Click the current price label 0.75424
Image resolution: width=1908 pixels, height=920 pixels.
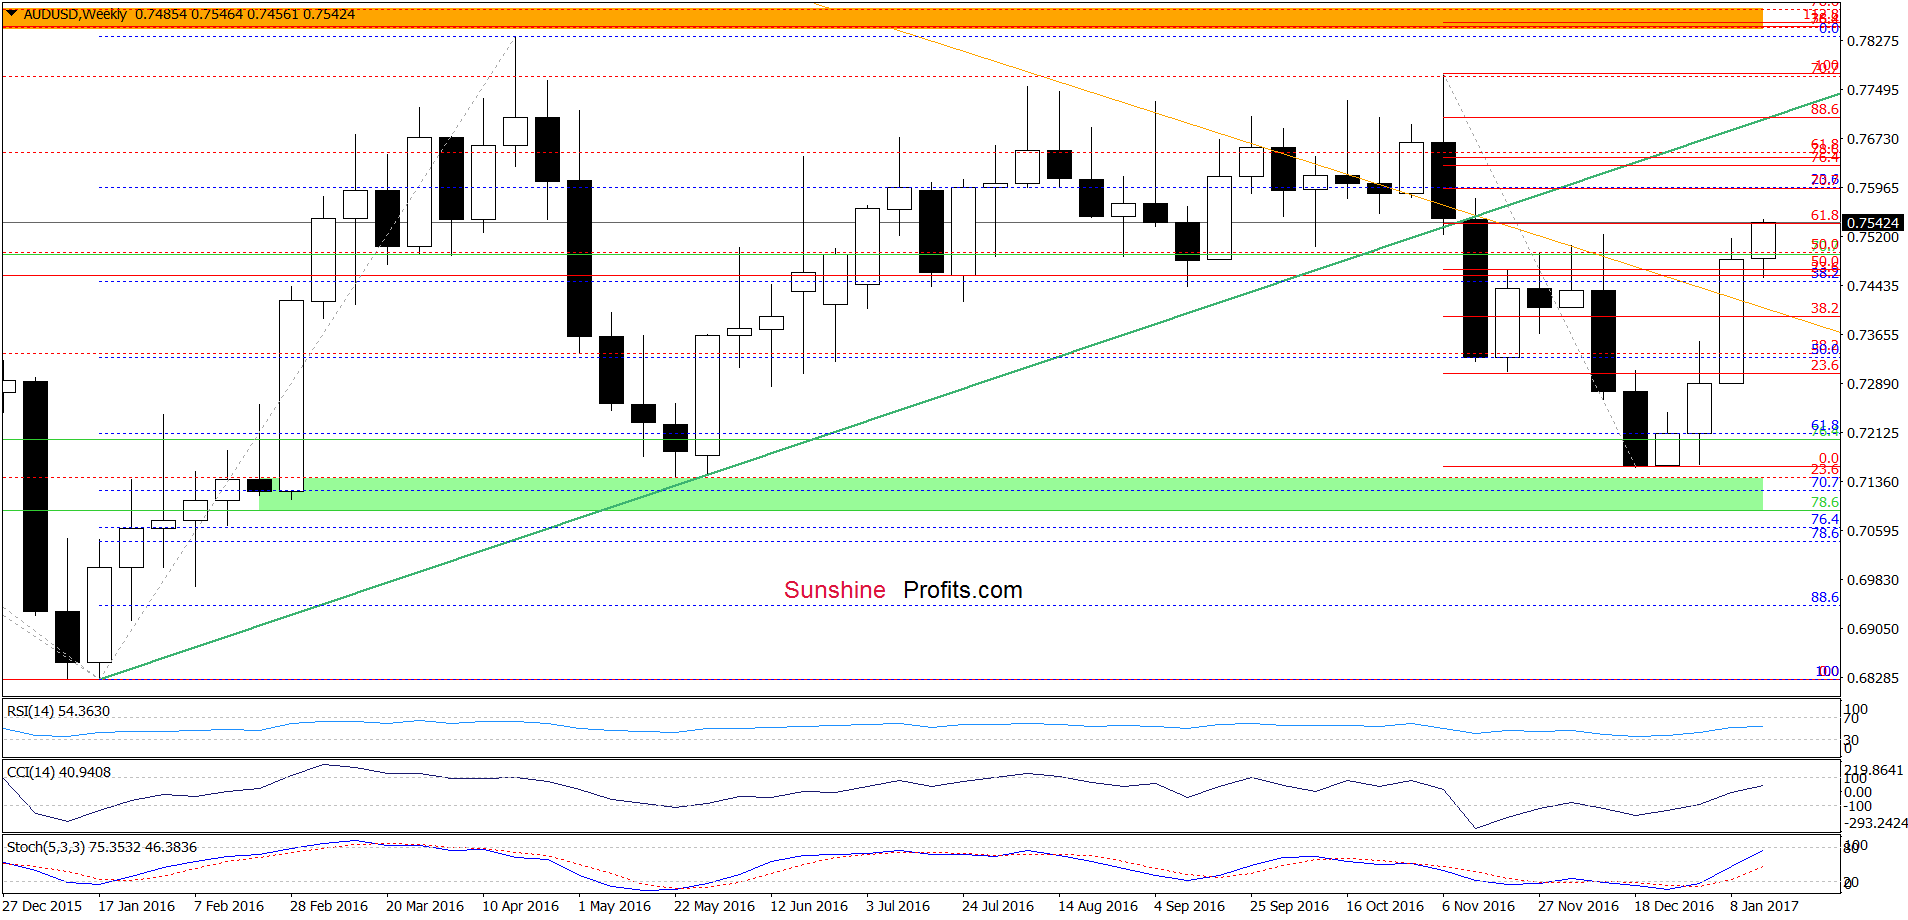tap(1873, 223)
